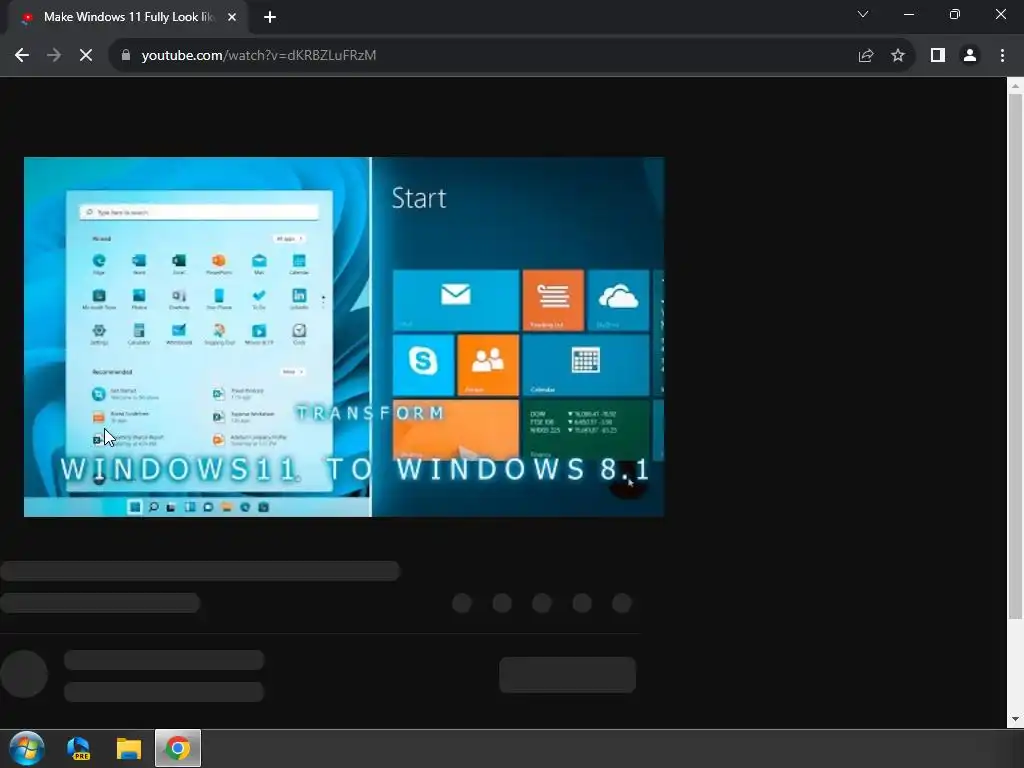View site information lock icon
Viewport: 1024px width, 768px height.
pyautogui.click(x=125, y=56)
